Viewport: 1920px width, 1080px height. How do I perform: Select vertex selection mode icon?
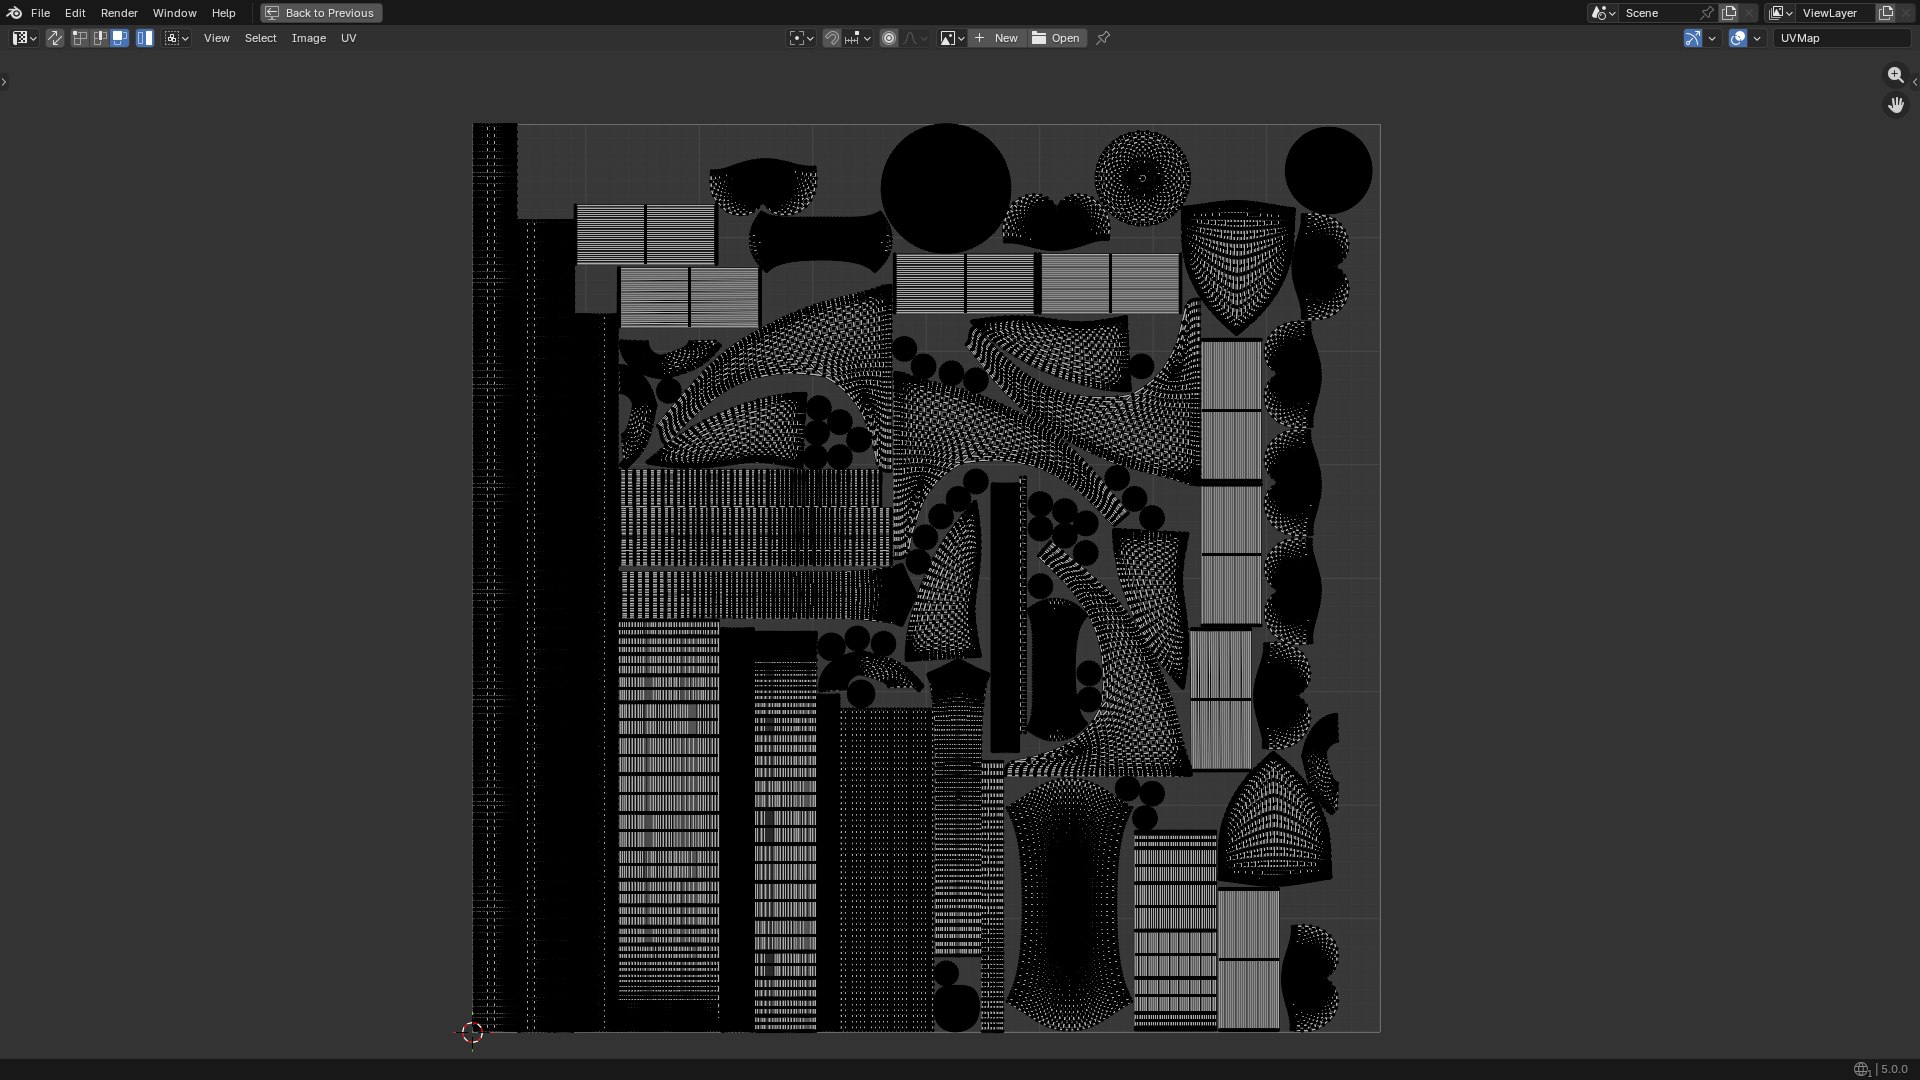coord(80,38)
